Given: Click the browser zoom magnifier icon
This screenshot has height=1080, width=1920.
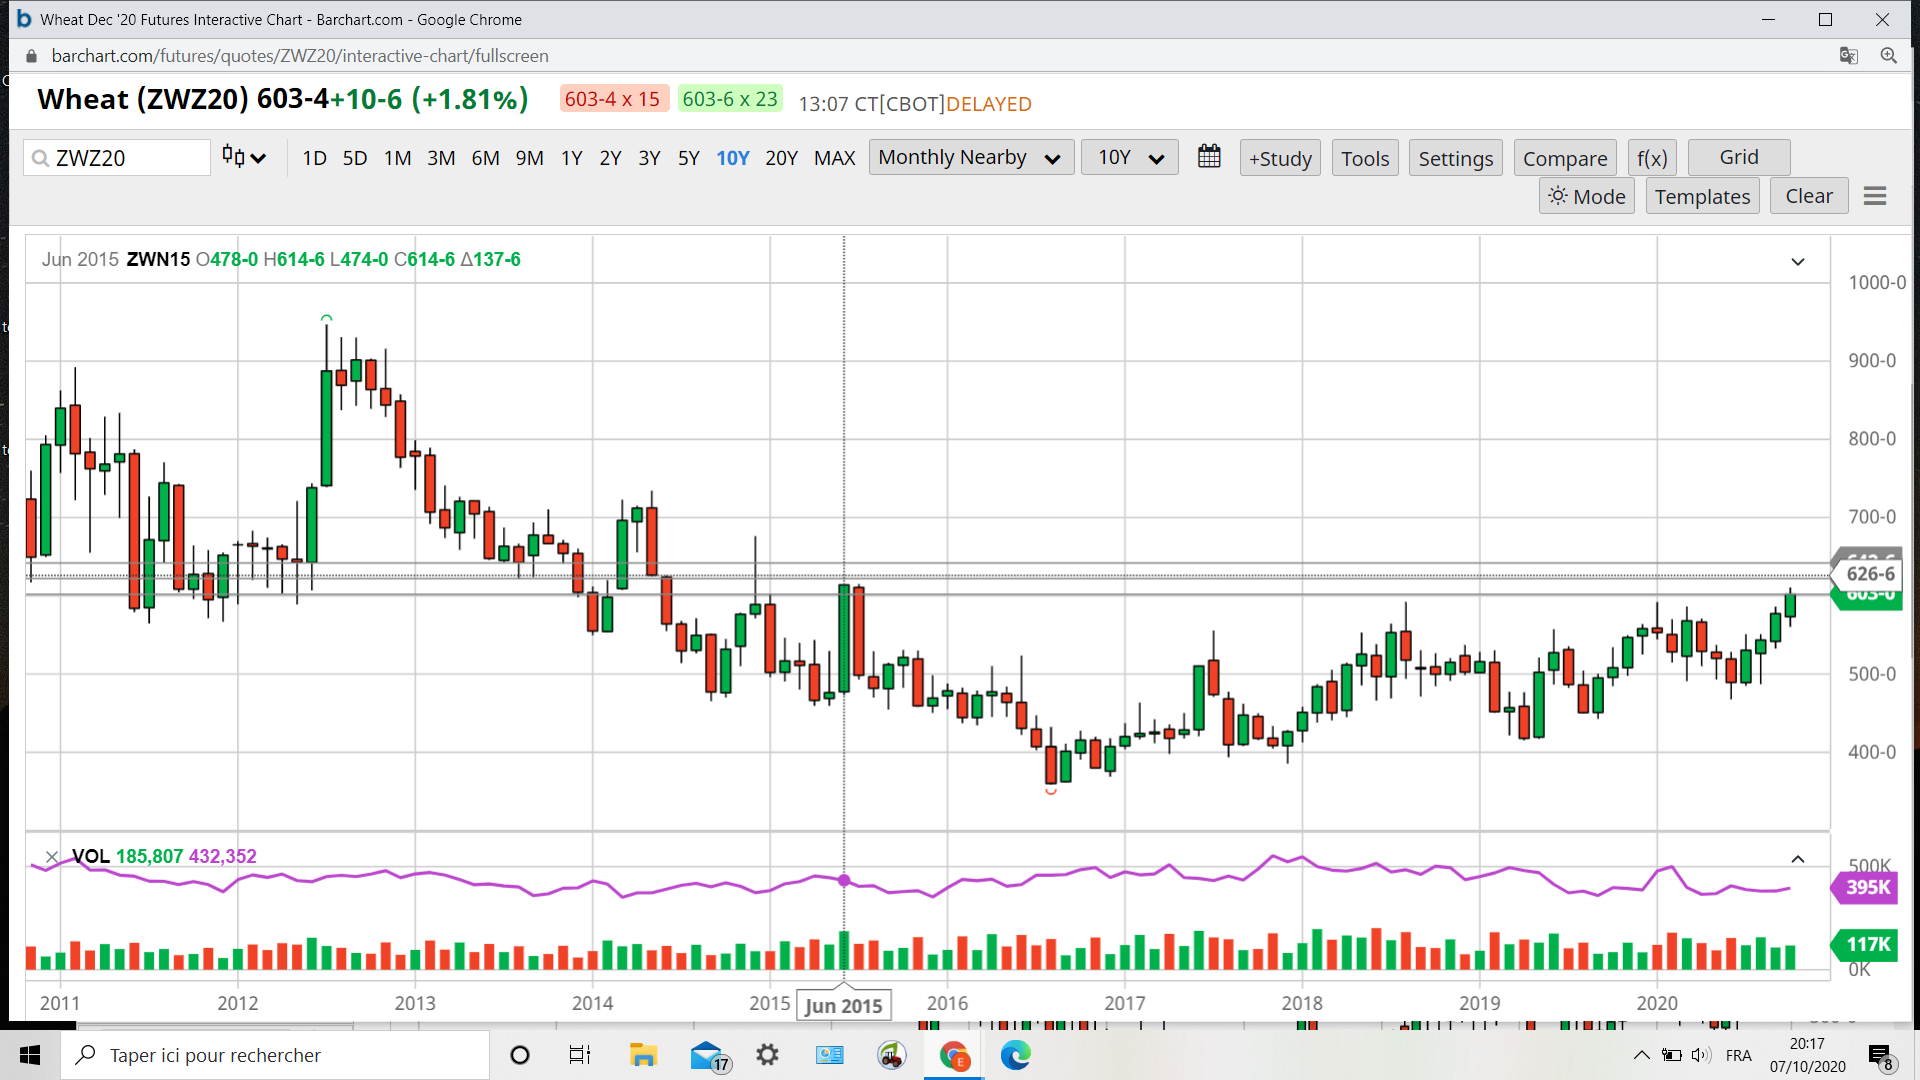Looking at the screenshot, I should coord(1888,56).
